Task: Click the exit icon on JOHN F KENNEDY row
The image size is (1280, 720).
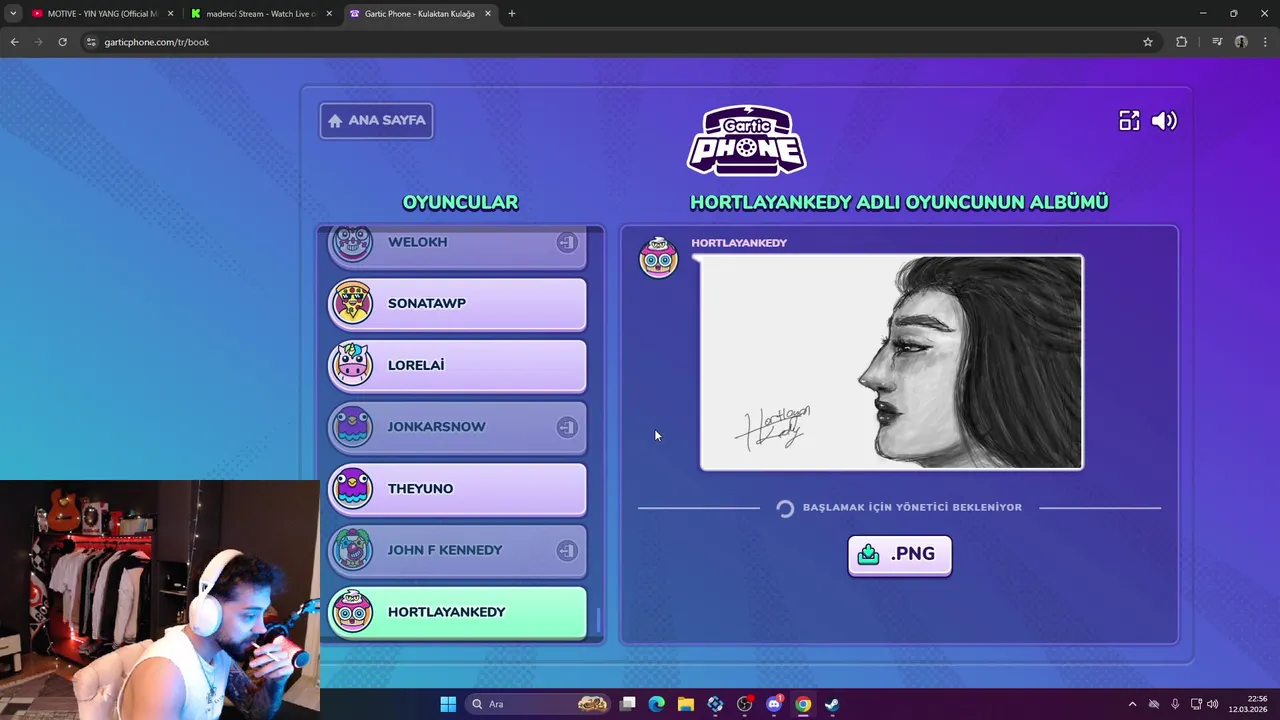Action: coord(567,550)
